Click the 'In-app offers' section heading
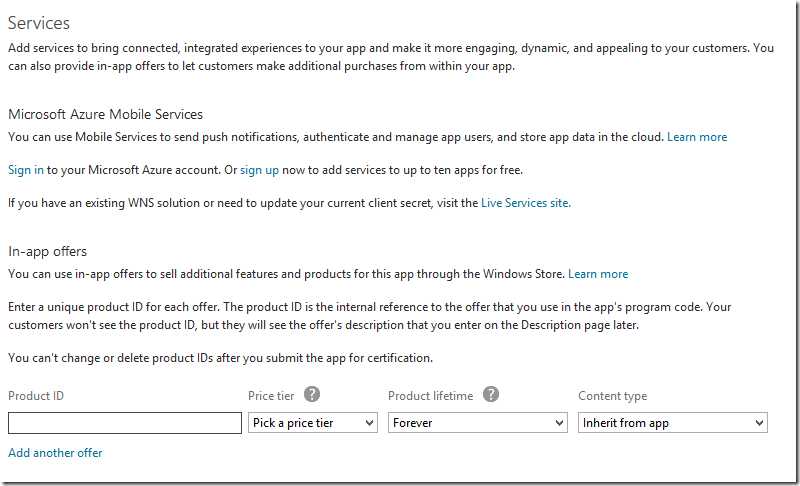 [47, 251]
